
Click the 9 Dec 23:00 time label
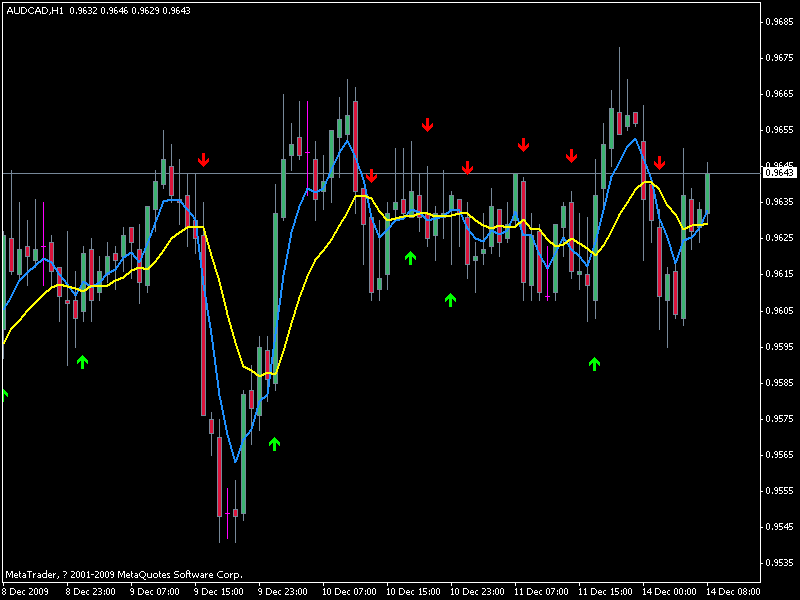(283, 592)
